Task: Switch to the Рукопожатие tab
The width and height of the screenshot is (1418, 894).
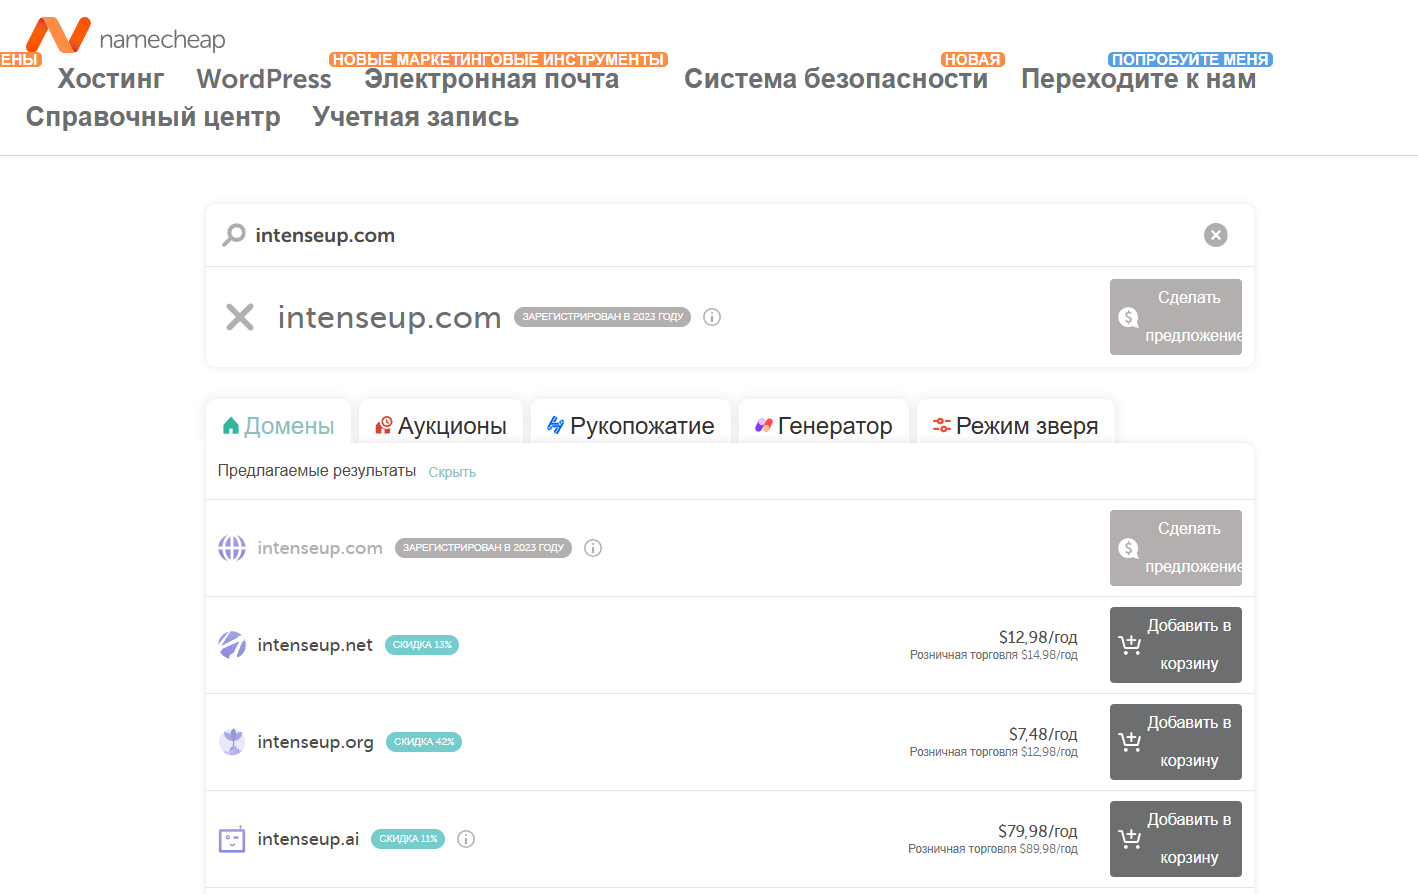Action: point(631,425)
